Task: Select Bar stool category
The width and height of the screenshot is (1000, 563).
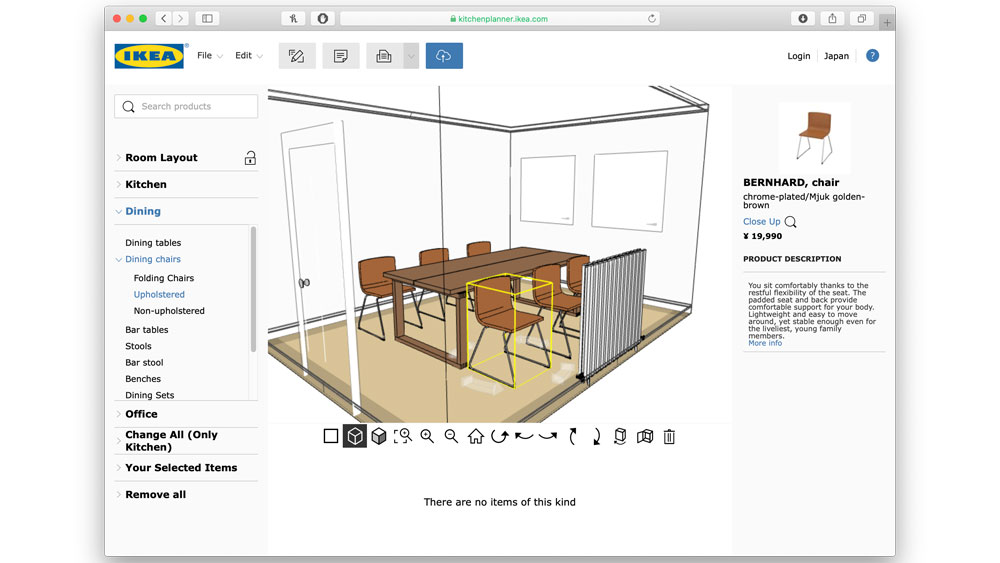Action: coord(144,362)
